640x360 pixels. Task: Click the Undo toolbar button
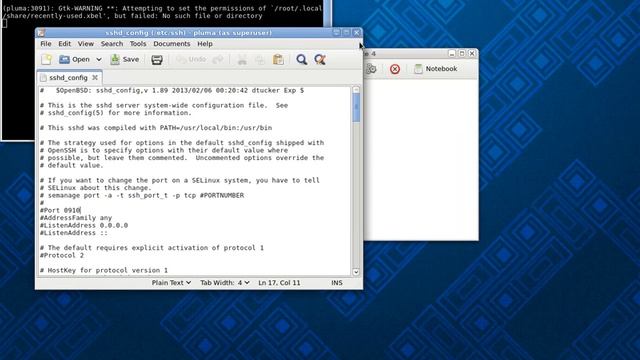click(x=191, y=60)
